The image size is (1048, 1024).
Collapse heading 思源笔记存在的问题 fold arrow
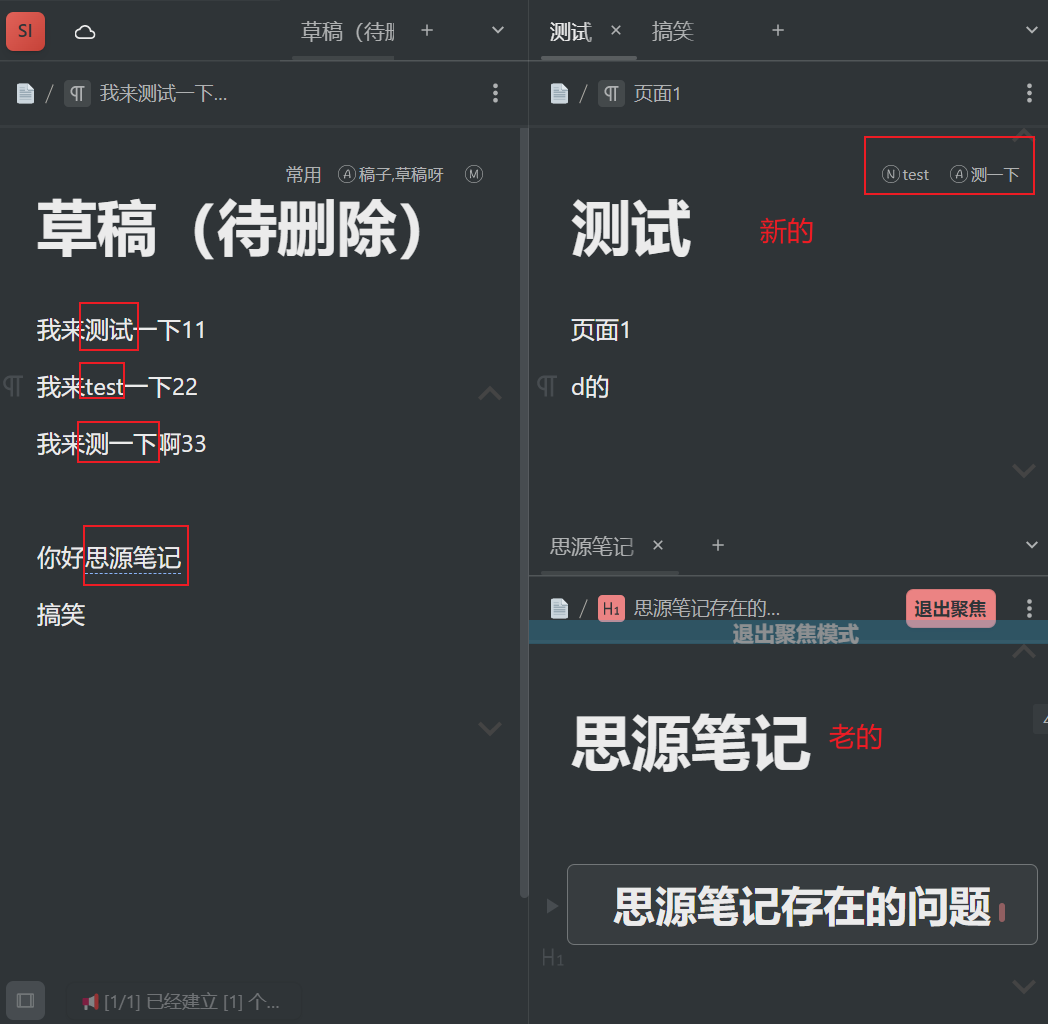[x=552, y=906]
